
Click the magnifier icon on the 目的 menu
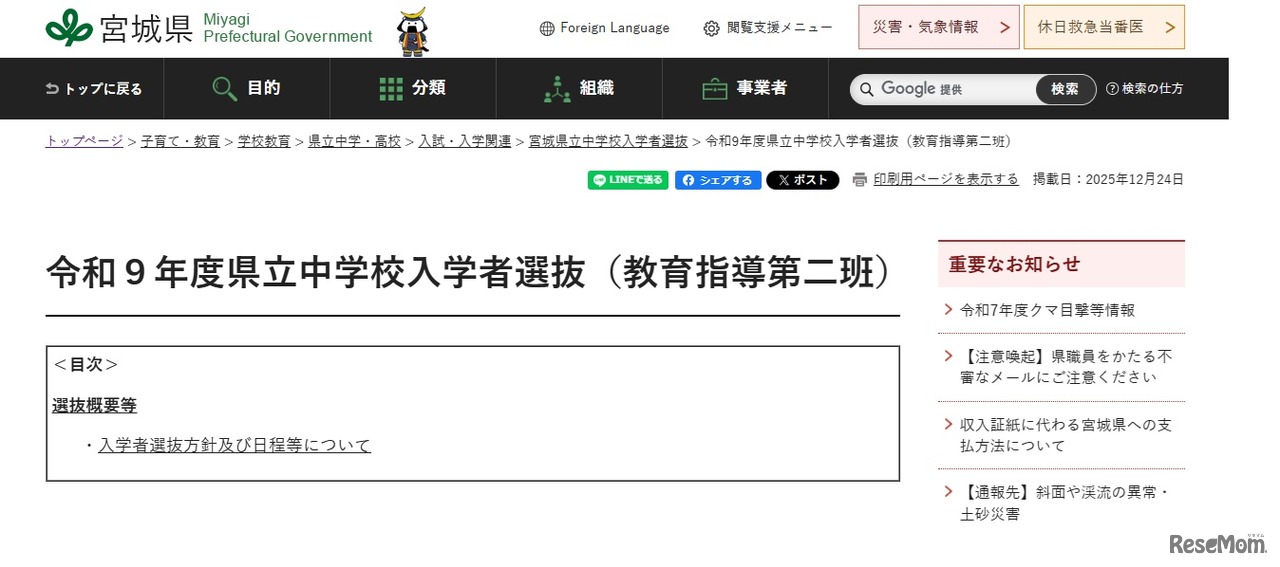[x=225, y=89]
